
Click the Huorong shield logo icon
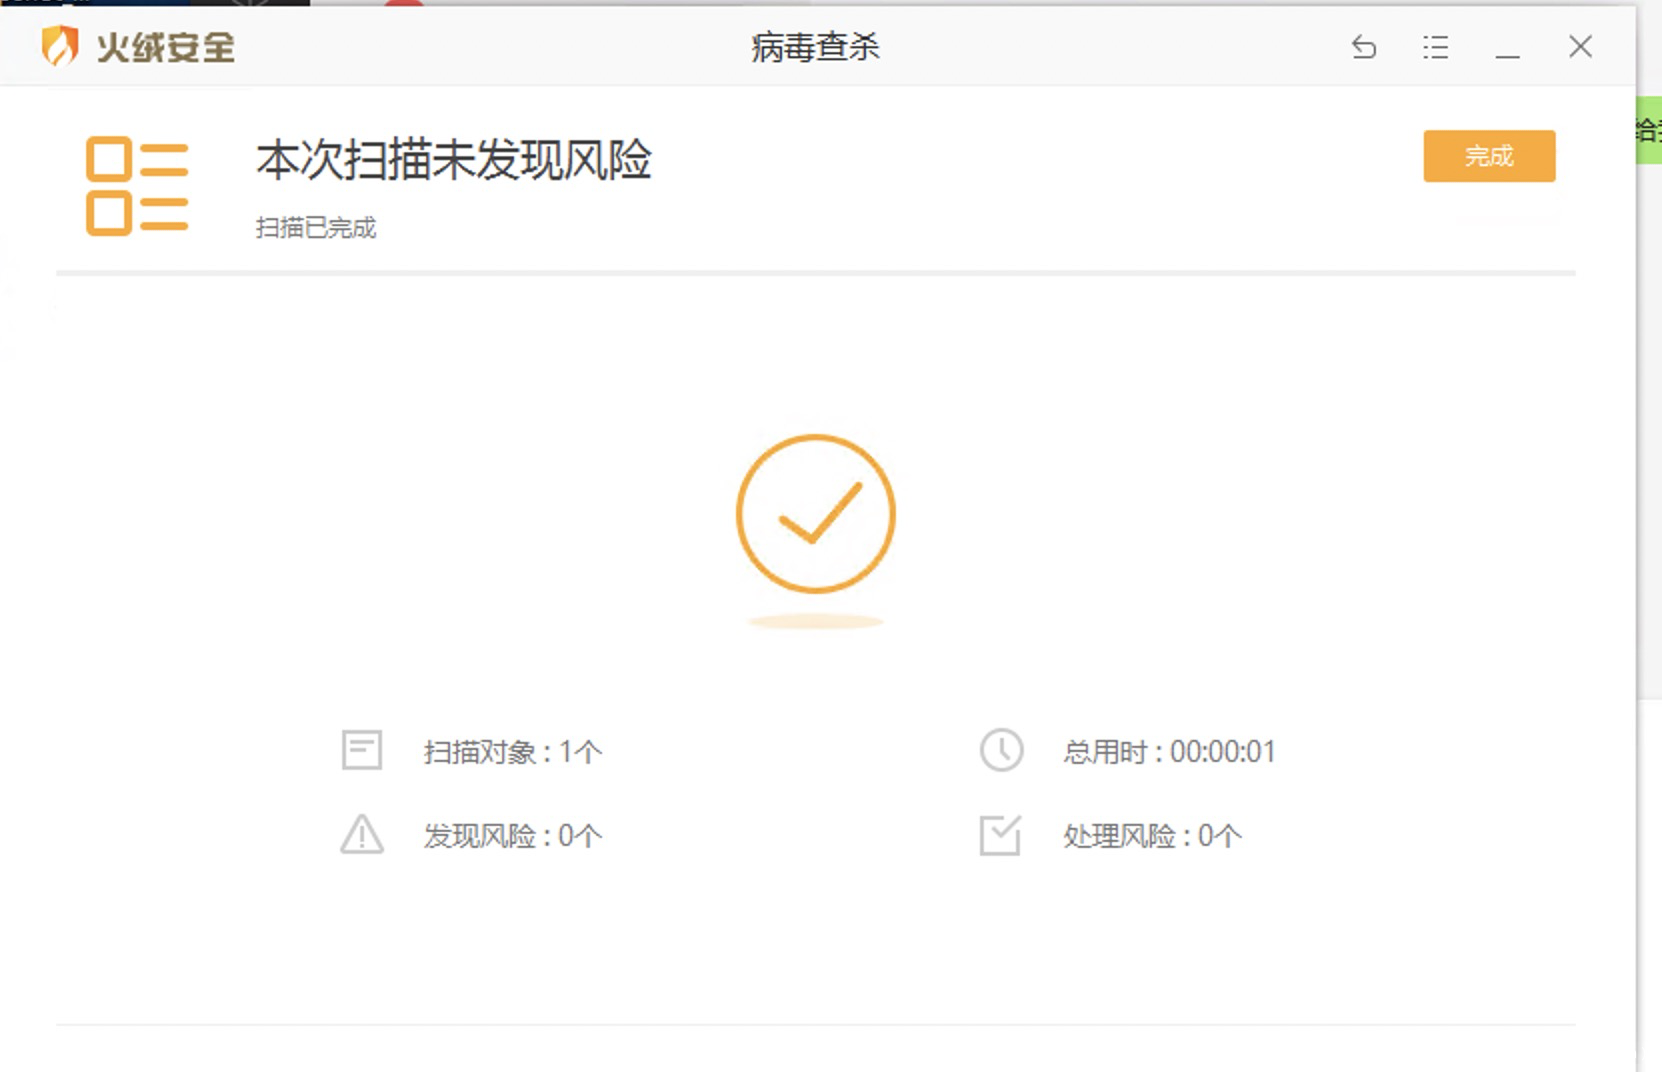point(60,46)
